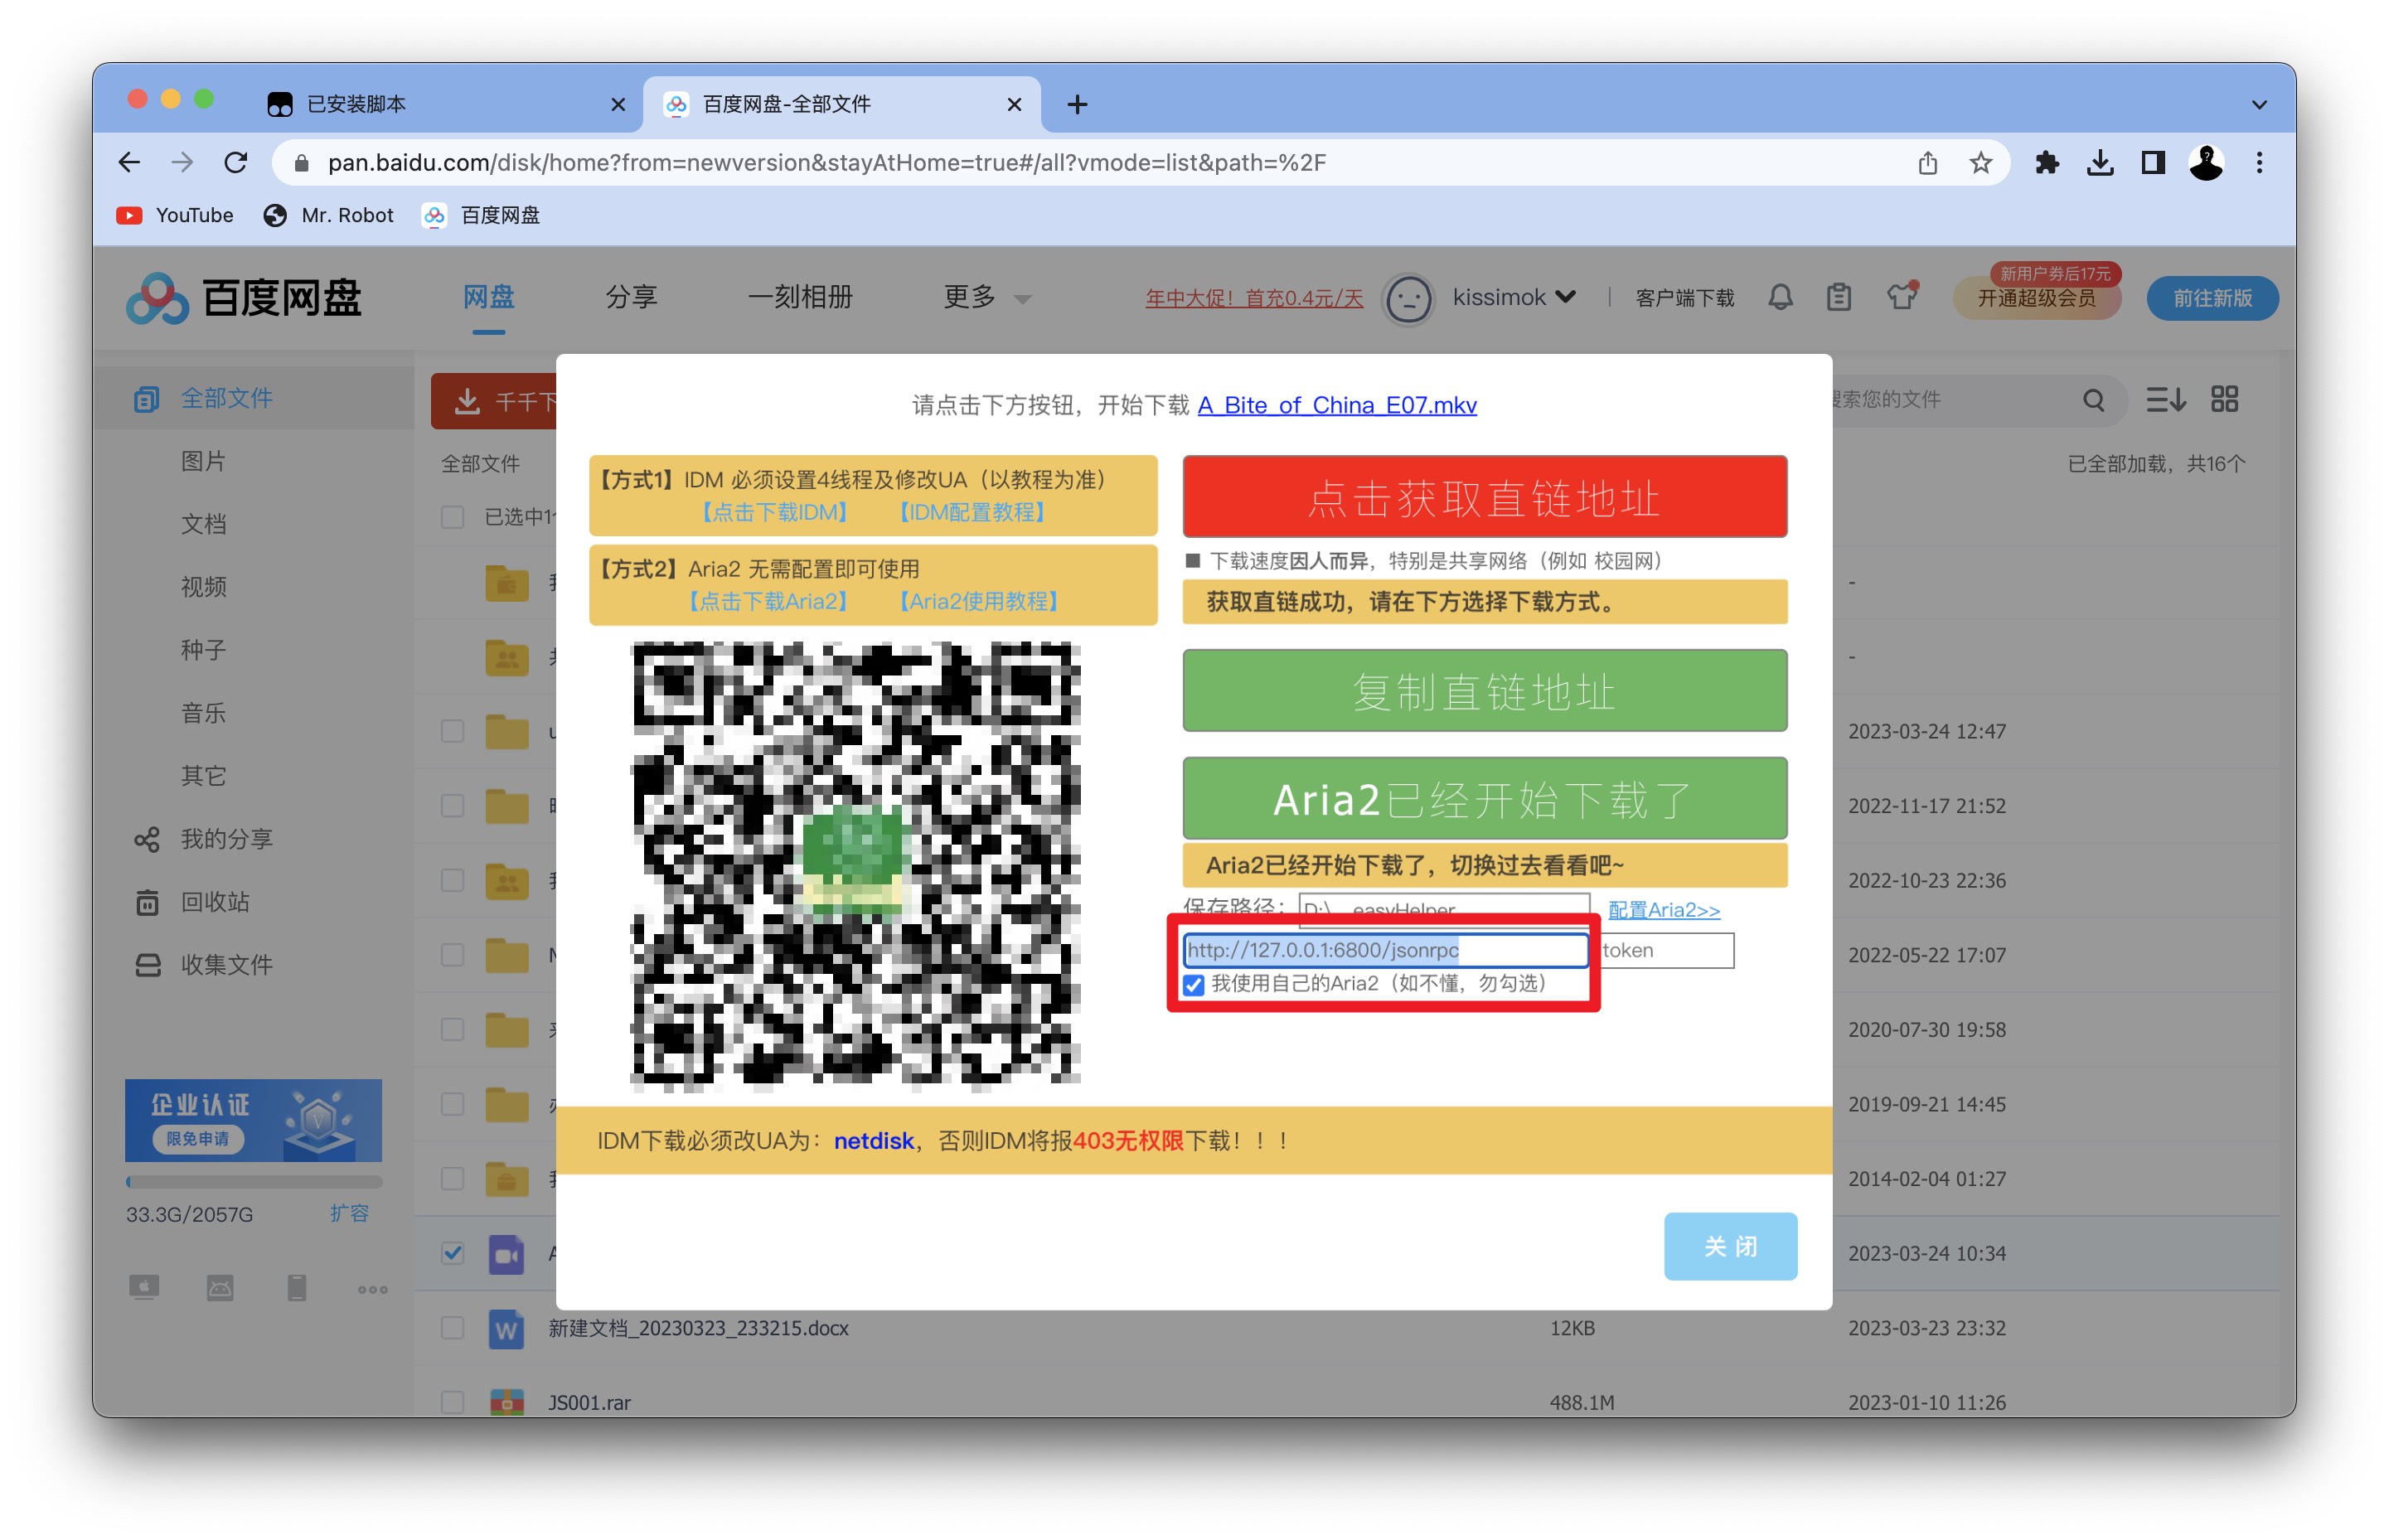This screenshot has width=2389, height=1540.
Task: Bookmark this page with star icon
Action: pos(1980,163)
